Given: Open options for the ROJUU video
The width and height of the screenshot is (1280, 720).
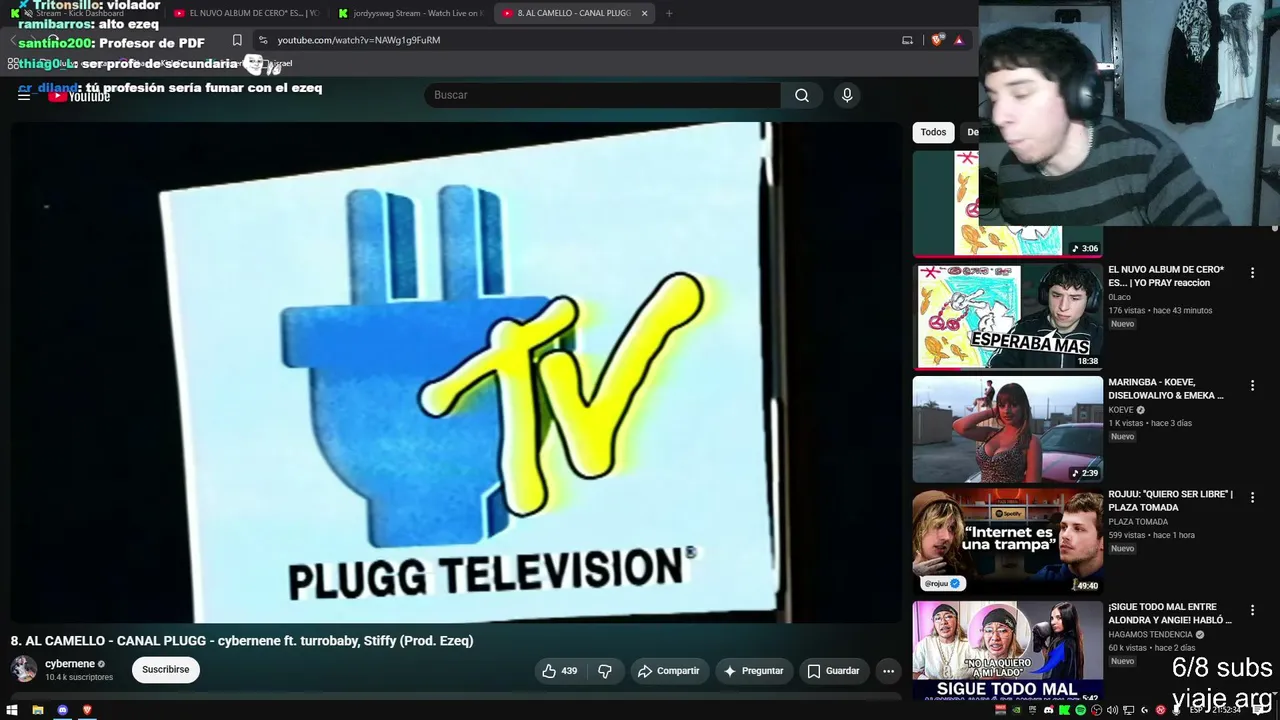Looking at the screenshot, I should point(1252,498).
